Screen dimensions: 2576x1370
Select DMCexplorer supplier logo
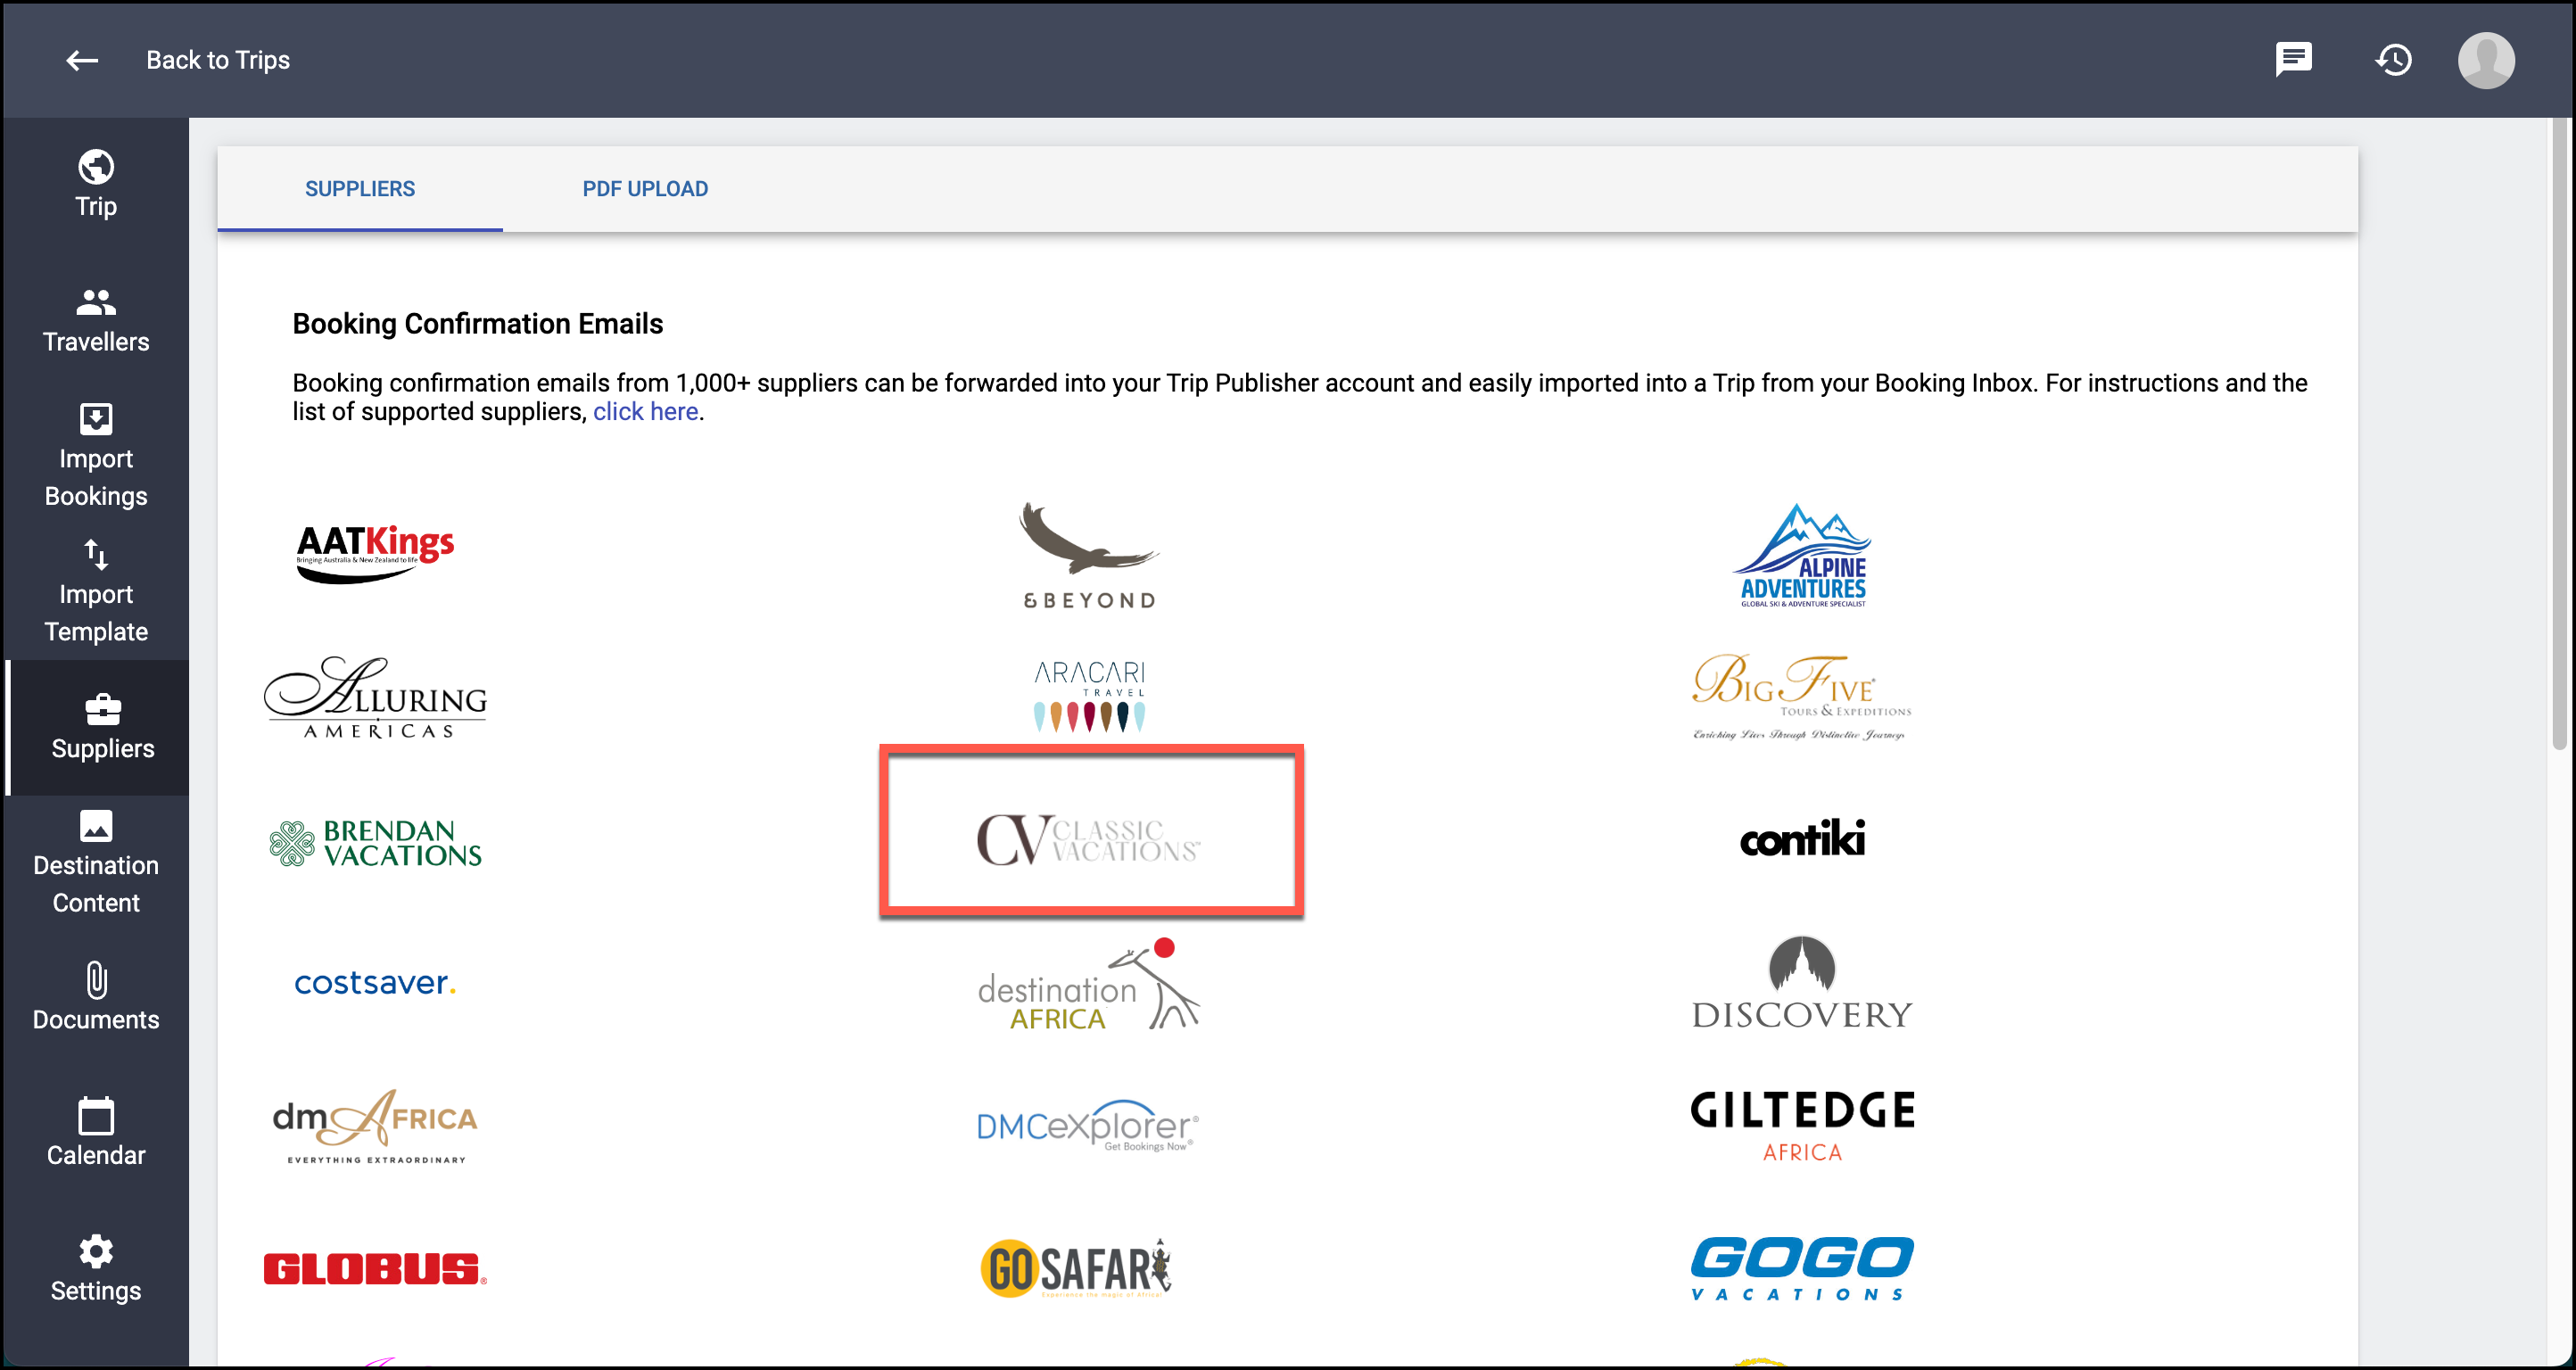1089,1126
